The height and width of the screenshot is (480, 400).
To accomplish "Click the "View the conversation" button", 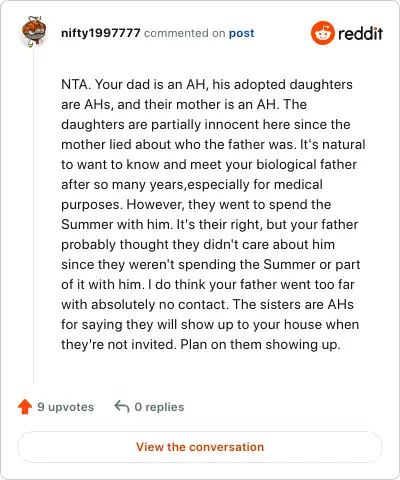I will (x=200, y=447).
